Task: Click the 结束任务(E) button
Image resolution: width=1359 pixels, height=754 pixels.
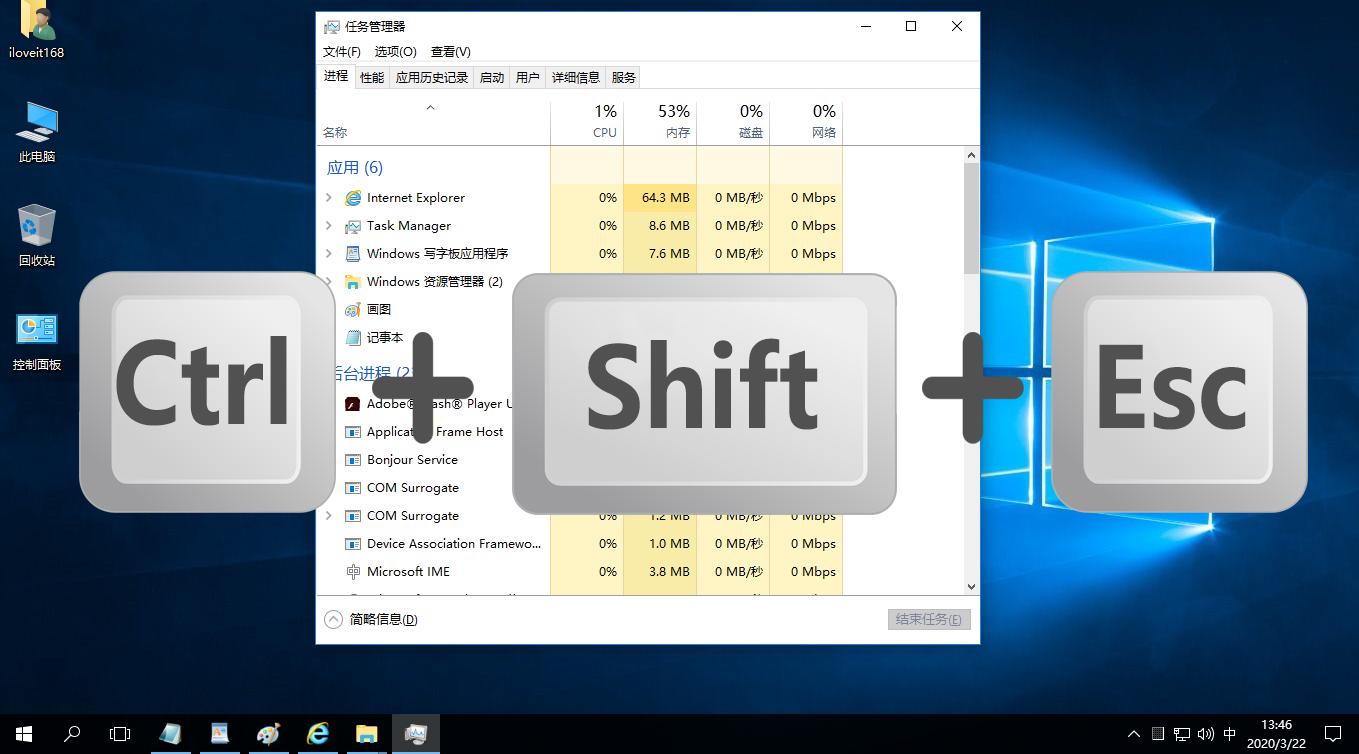Action: click(928, 619)
